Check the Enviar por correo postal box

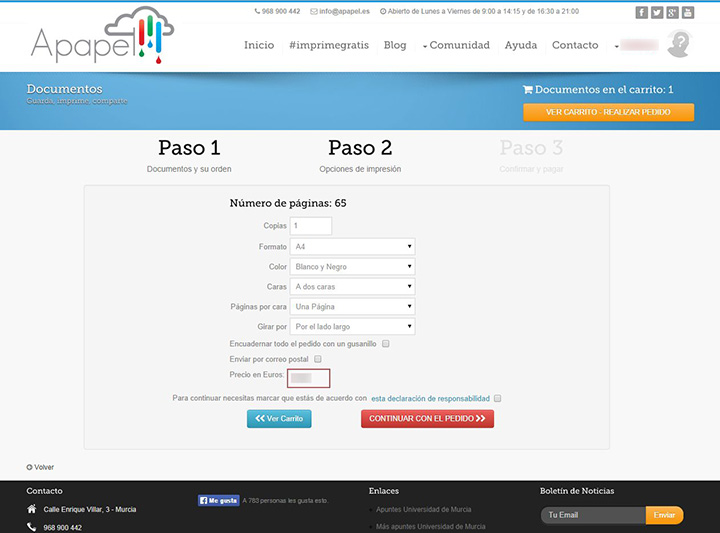tap(318, 359)
